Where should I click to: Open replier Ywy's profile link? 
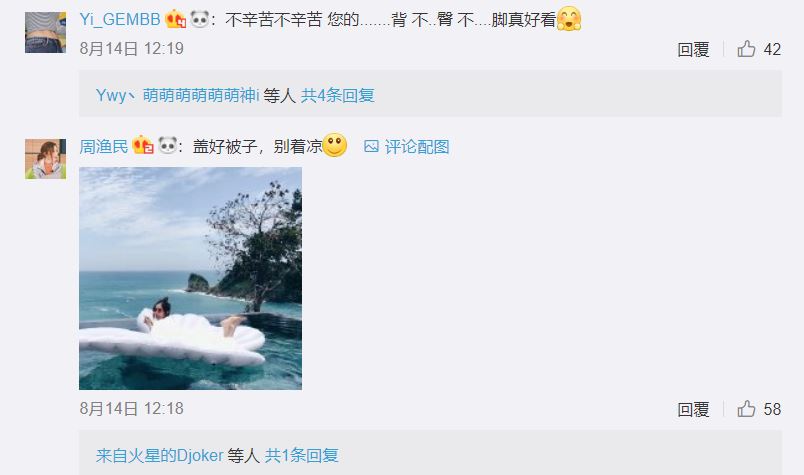pos(111,95)
